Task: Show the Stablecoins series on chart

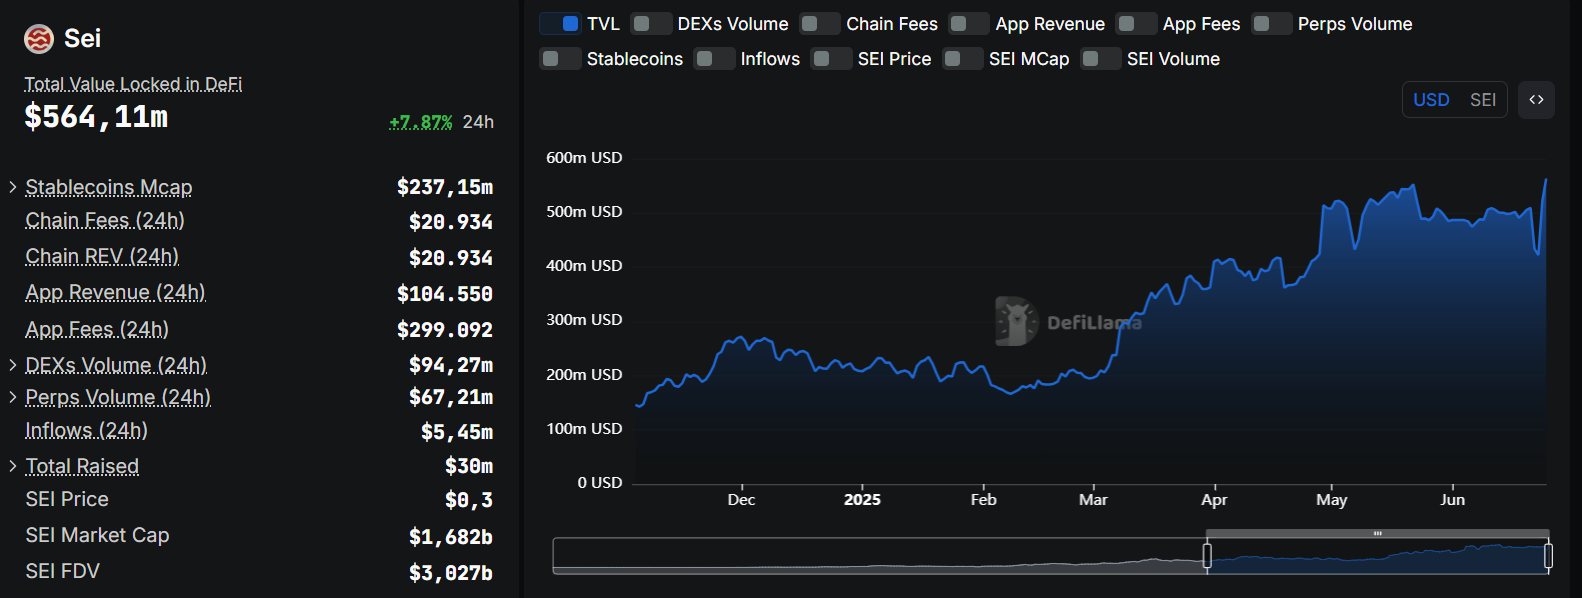Action: 560,59
